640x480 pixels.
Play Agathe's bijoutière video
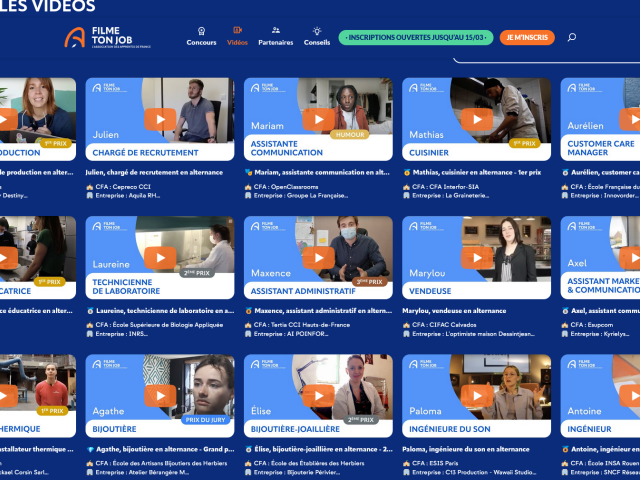160,396
